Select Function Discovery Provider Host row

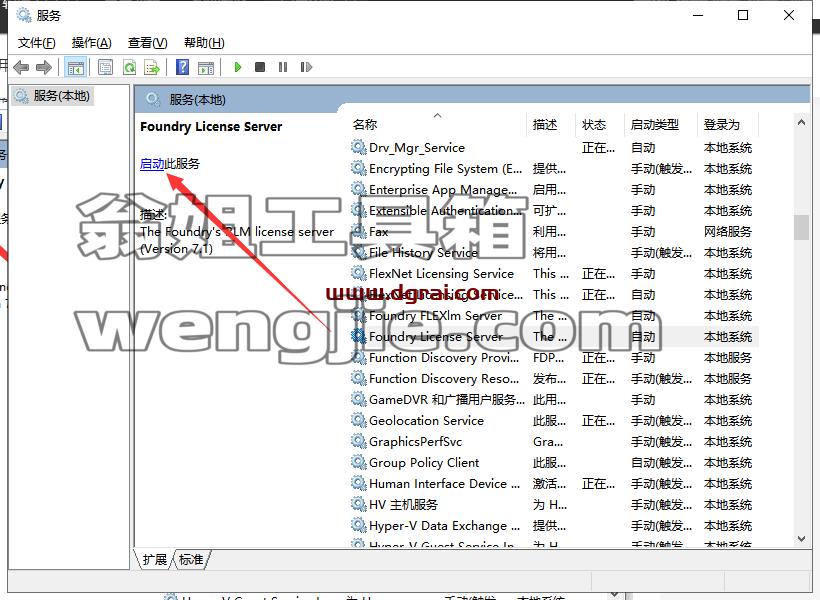click(x=554, y=358)
